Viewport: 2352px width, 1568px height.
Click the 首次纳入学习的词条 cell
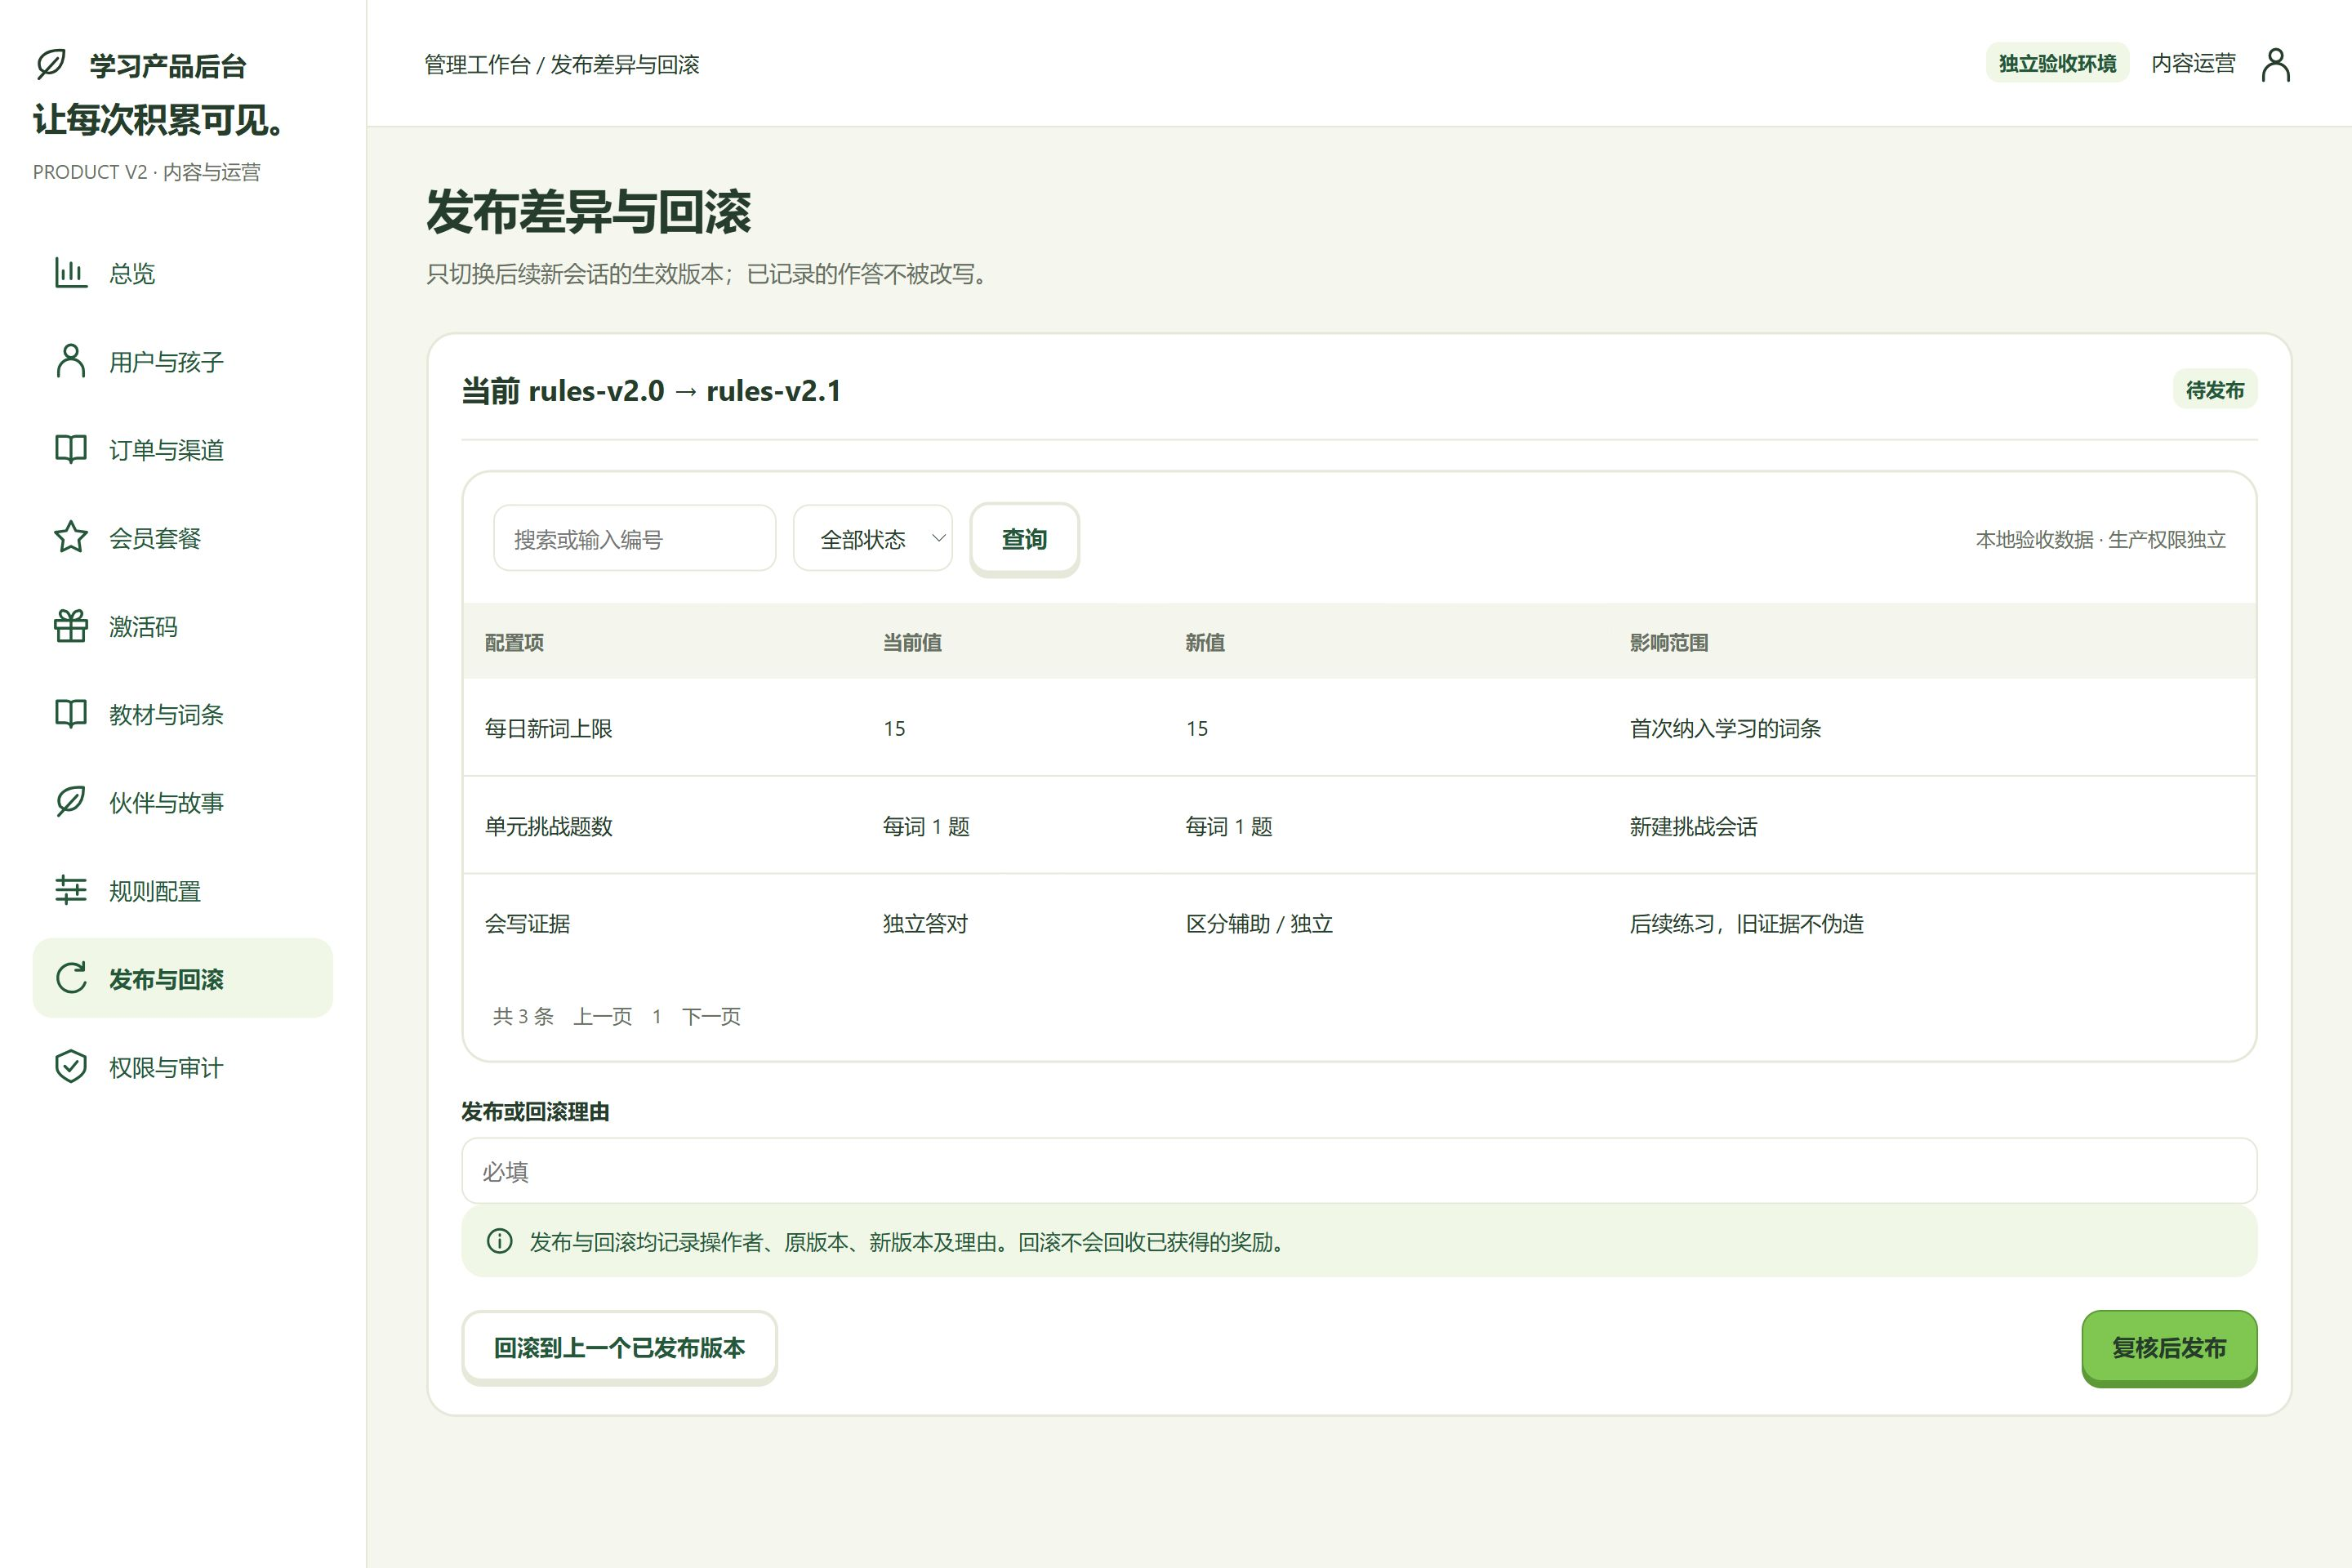(1725, 728)
